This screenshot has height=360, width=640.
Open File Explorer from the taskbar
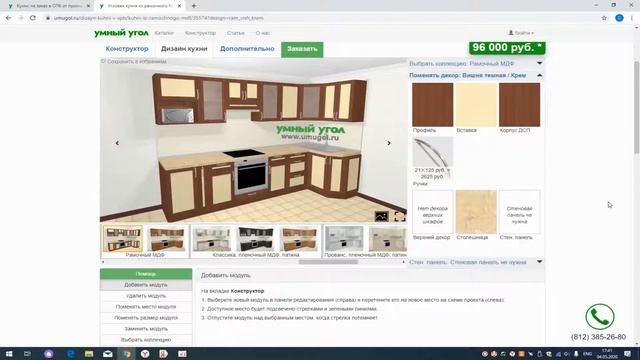pos(89,354)
